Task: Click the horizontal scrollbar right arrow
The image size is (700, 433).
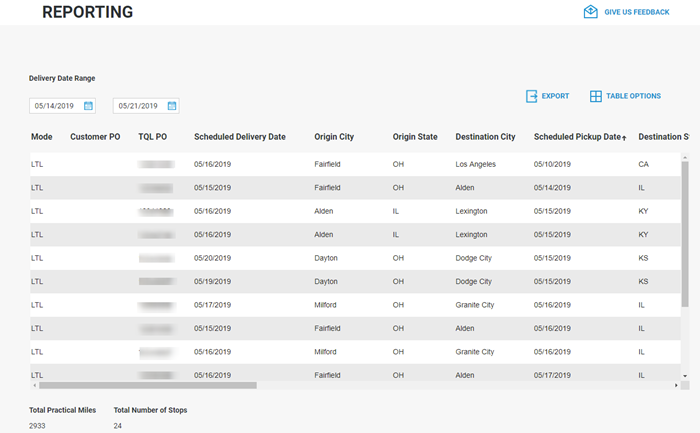Action: coord(678,384)
